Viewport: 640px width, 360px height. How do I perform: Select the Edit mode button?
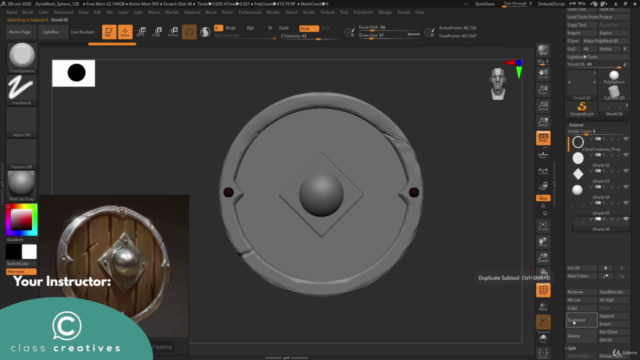click(109, 32)
